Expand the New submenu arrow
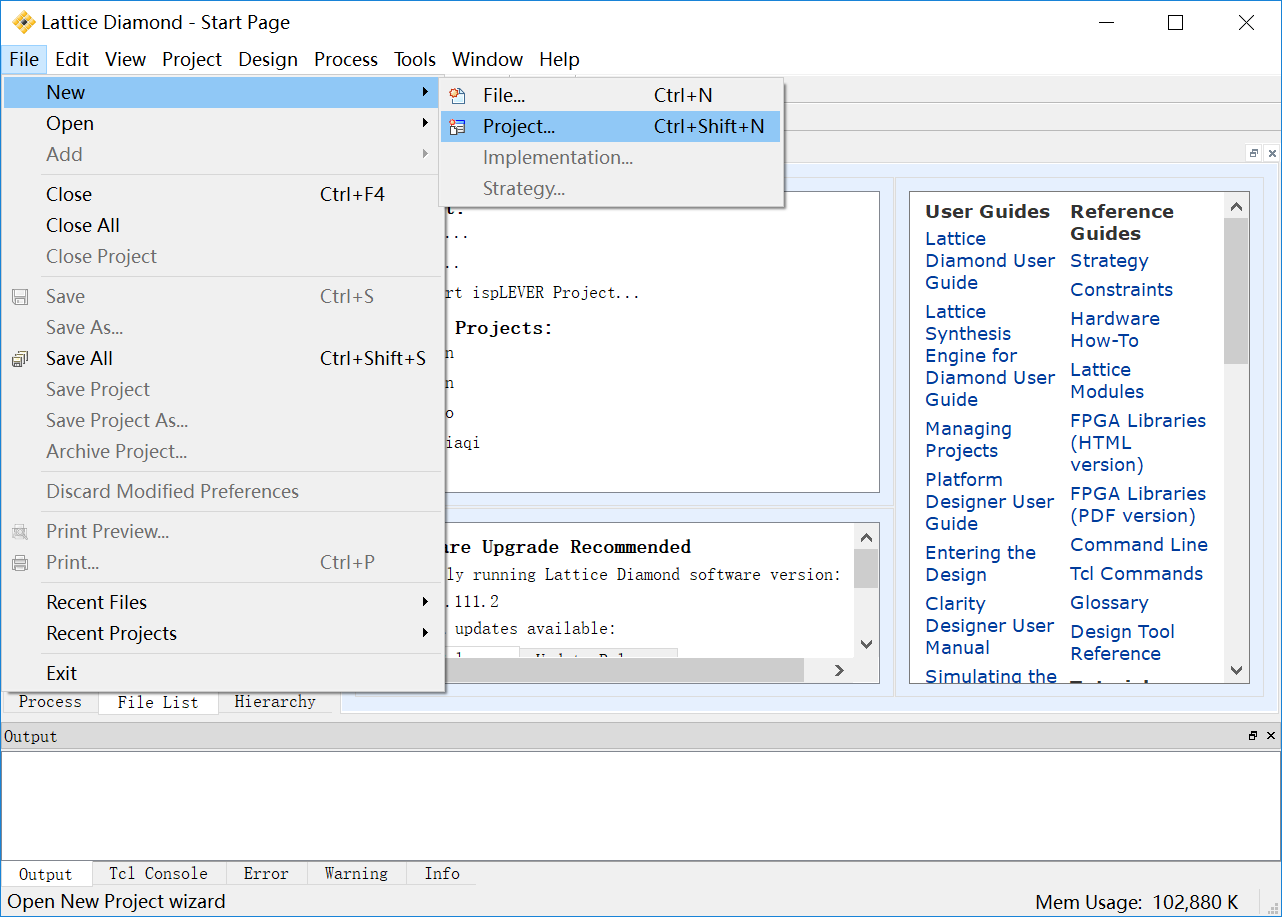Screen dimensions: 1282x917 (425, 92)
